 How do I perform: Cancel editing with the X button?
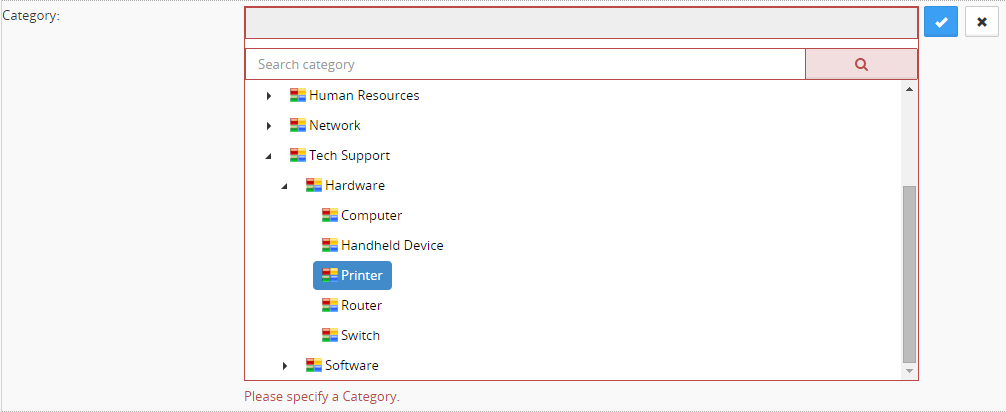pos(982,22)
